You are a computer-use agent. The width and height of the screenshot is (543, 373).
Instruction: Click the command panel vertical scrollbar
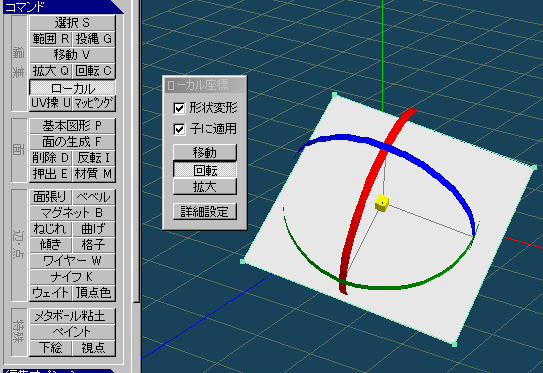(x=136, y=151)
